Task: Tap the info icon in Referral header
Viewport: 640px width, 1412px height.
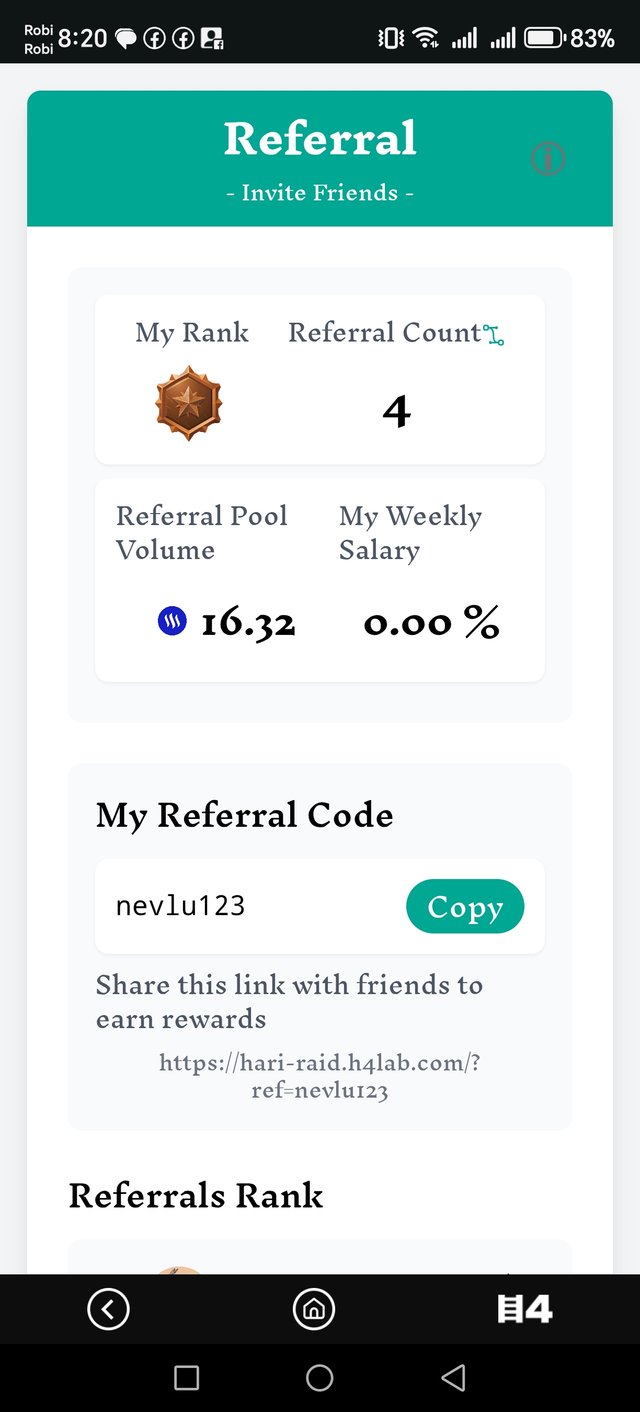Action: (547, 159)
